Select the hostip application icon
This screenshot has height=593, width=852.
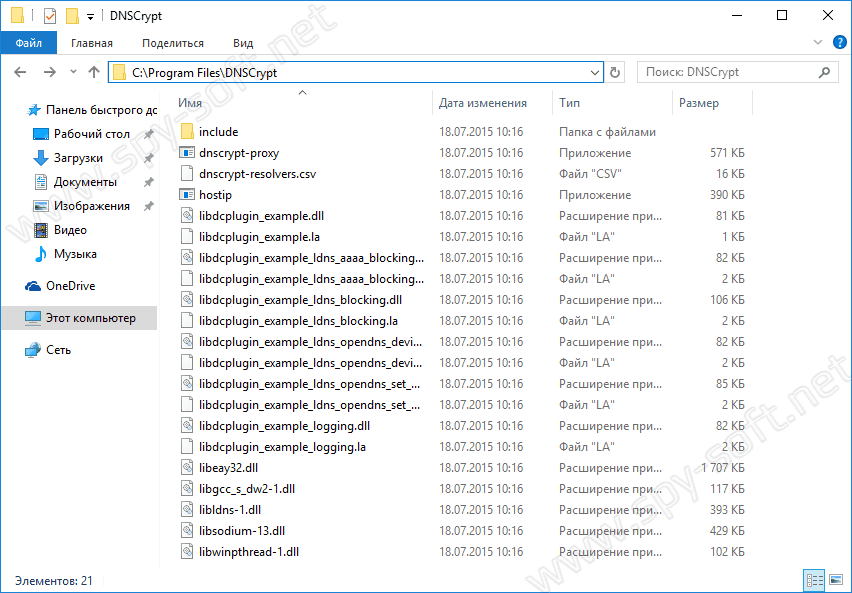click(x=187, y=195)
